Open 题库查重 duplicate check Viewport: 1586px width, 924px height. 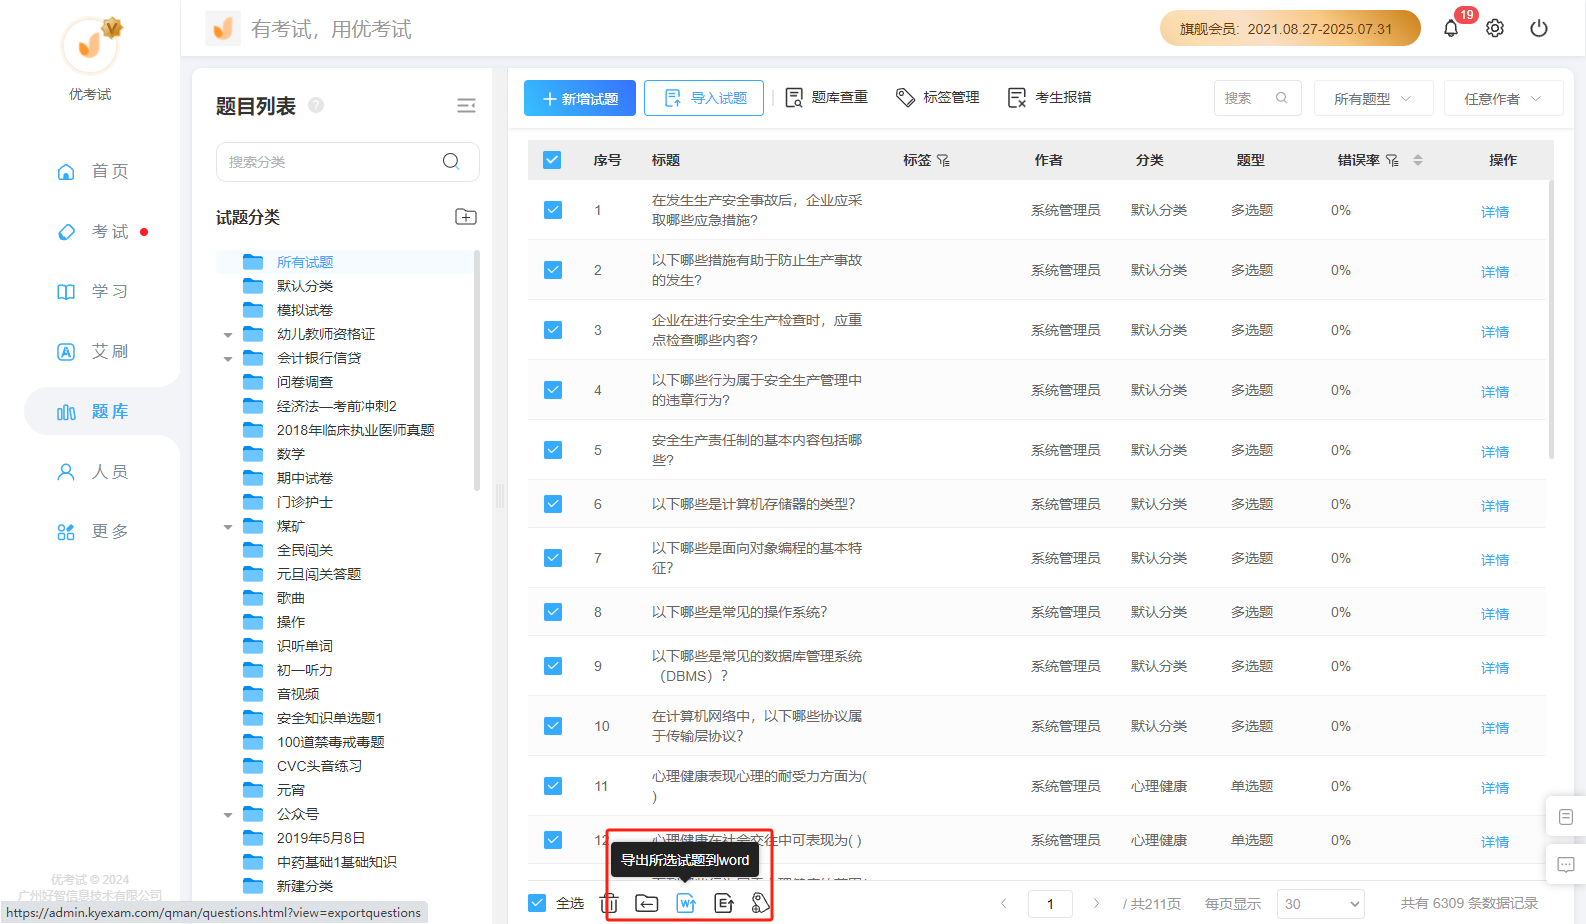point(827,97)
